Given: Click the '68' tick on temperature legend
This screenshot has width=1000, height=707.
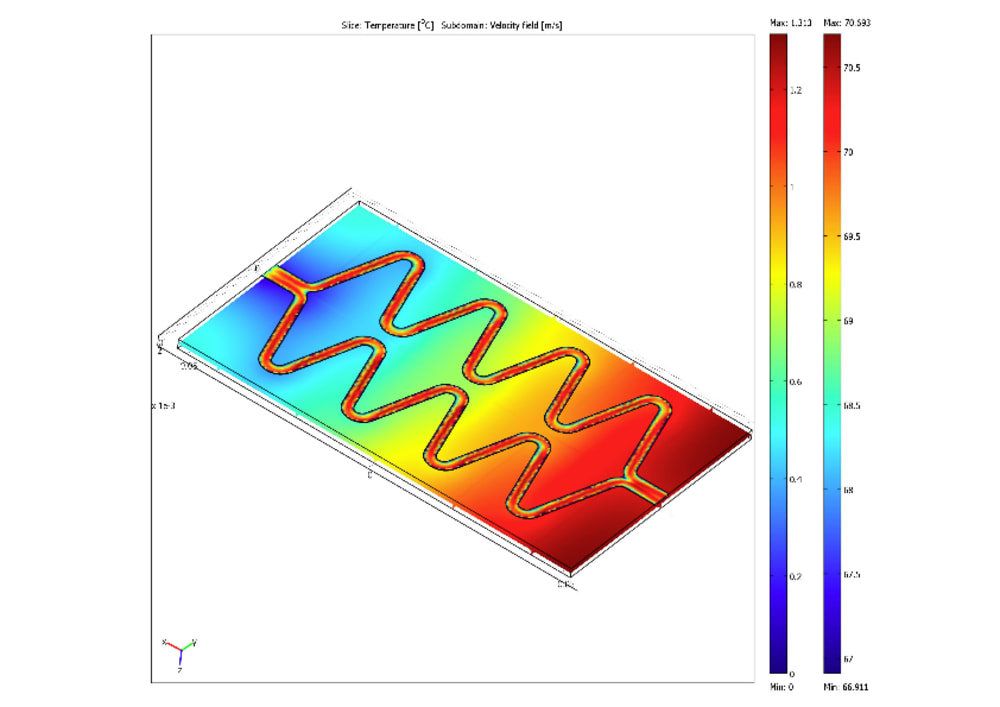Looking at the screenshot, I should (x=848, y=490).
